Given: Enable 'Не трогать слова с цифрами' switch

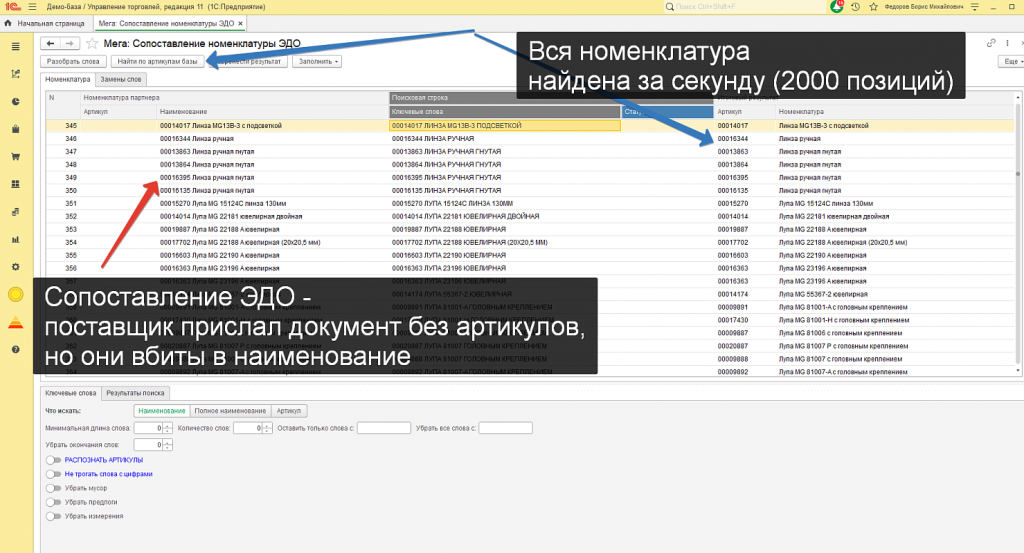Looking at the screenshot, I should [x=53, y=474].
